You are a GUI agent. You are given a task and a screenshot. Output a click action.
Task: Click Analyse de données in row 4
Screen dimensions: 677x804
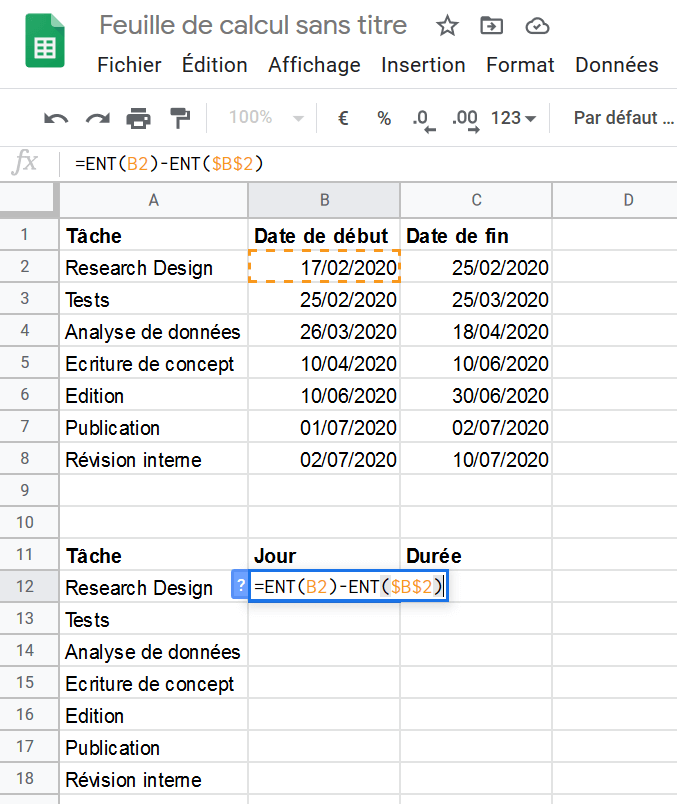153,331
